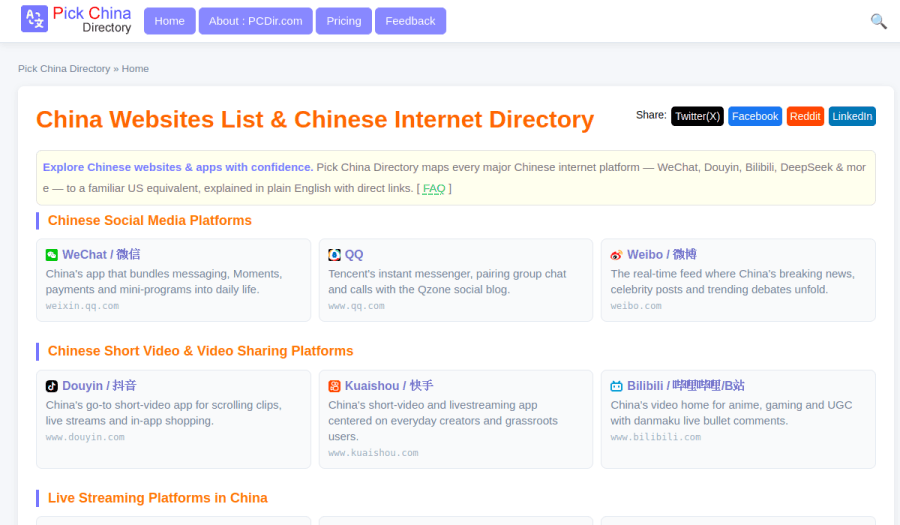The width and height of the screenshot is (900, 525).
Task: Click the WeChat green icon
Action: click(52, 255)
